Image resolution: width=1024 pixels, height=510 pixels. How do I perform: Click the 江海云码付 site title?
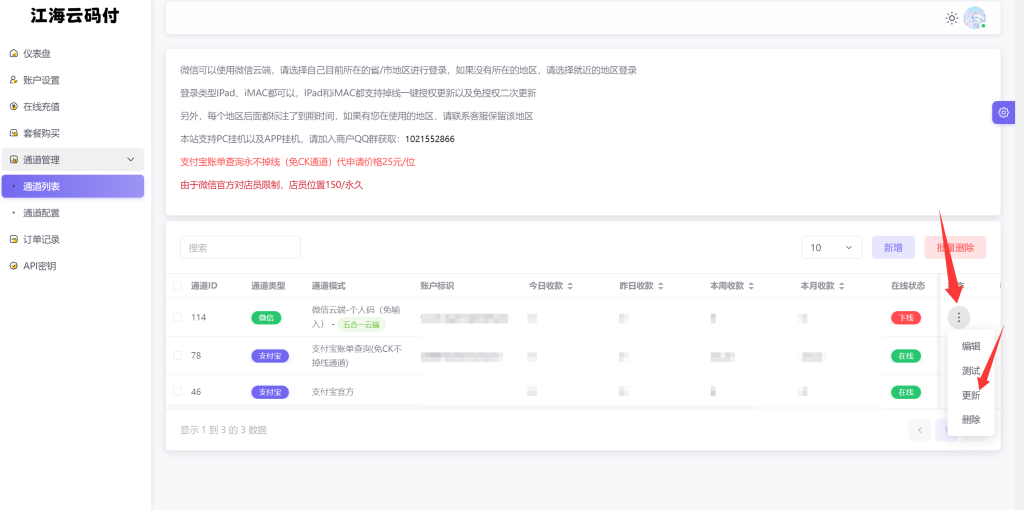point(75,16)
